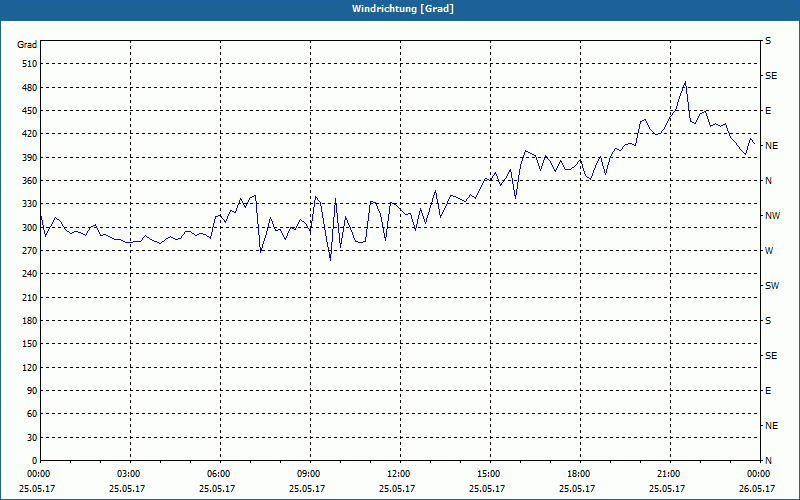Image resolution: width=800 pixels, height=500 pixels.
Task: Select the 12:00 time axis label
Action: pyautogui.click(x=399, y=474)
